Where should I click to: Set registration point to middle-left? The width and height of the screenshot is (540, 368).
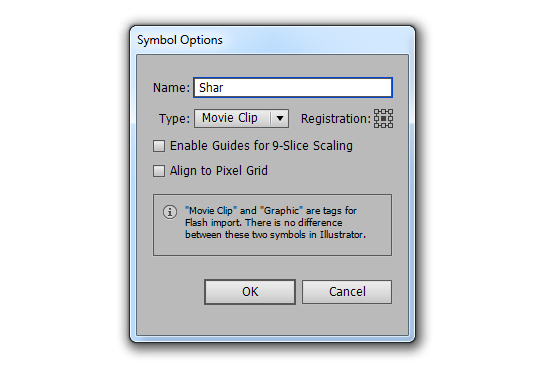coord(376,118)
